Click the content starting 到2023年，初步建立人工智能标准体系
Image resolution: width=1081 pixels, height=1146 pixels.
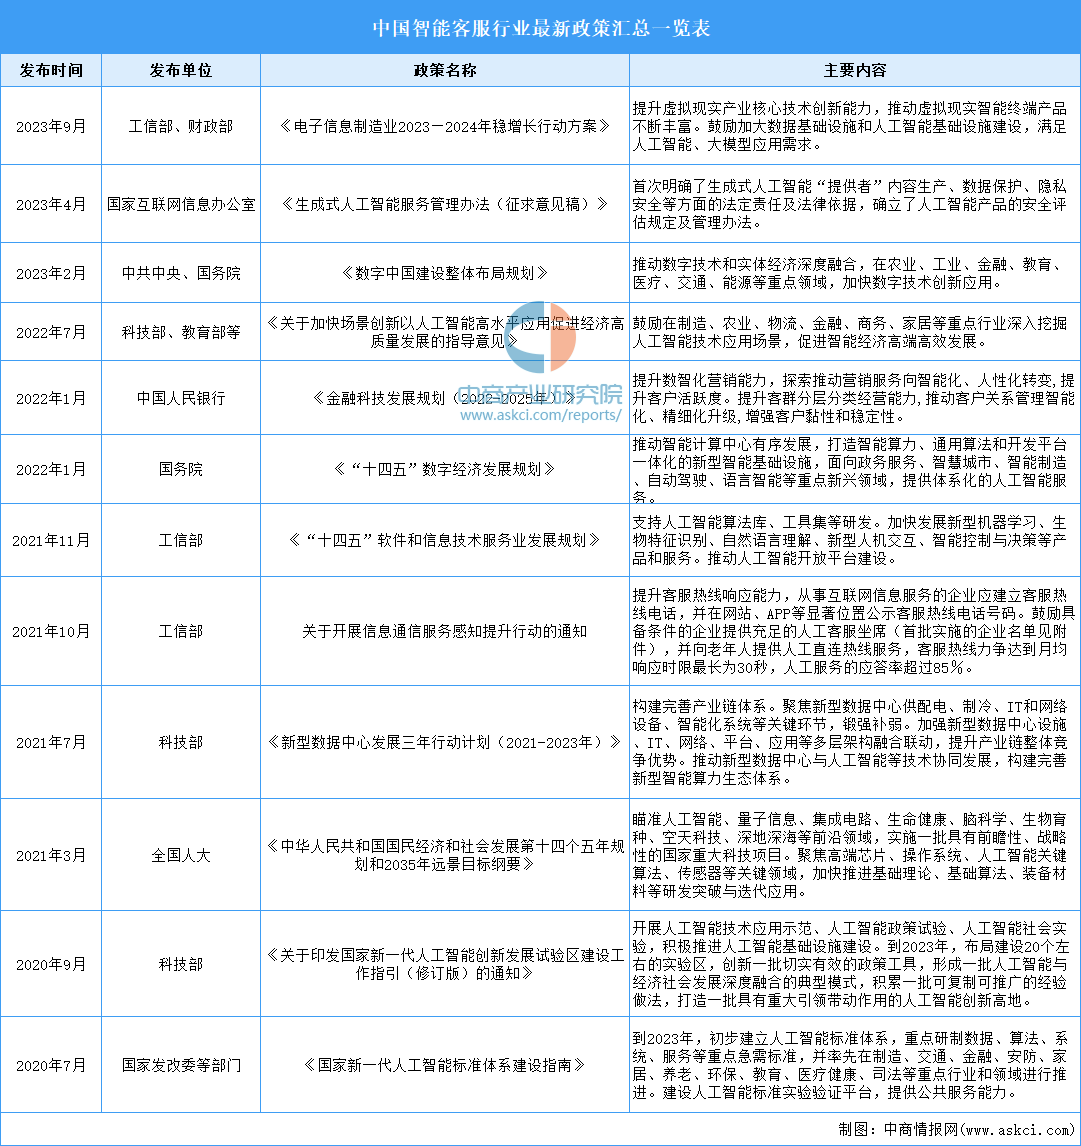point(850,1066)
